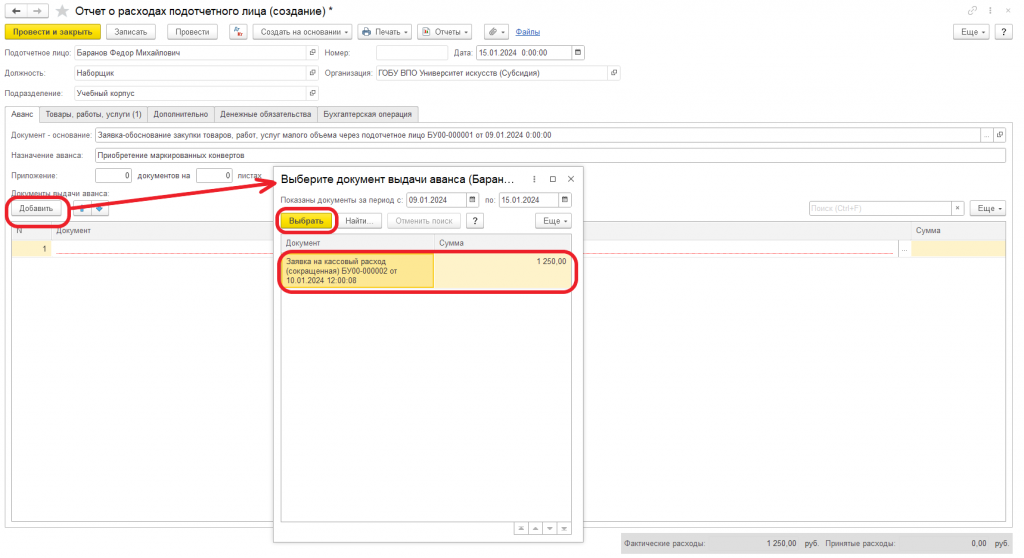Open Еще menu inside dialog
Image resolution: width=1024 pixels, height=558 pixels.
[x=553, y=221]
